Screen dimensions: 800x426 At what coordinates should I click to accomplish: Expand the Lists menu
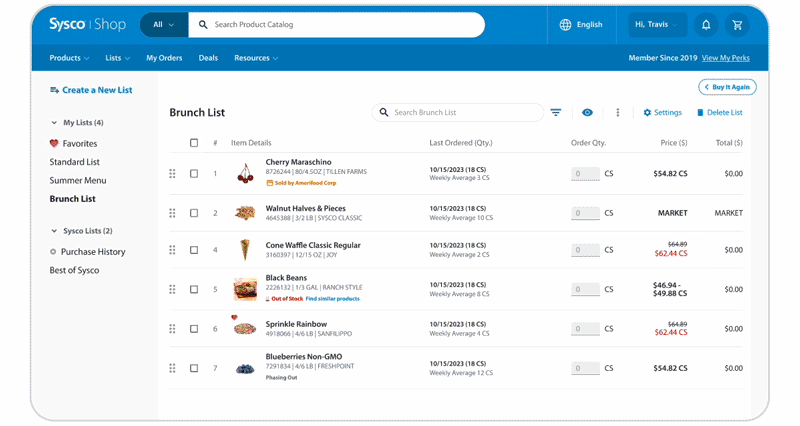[x=118, y=58]
